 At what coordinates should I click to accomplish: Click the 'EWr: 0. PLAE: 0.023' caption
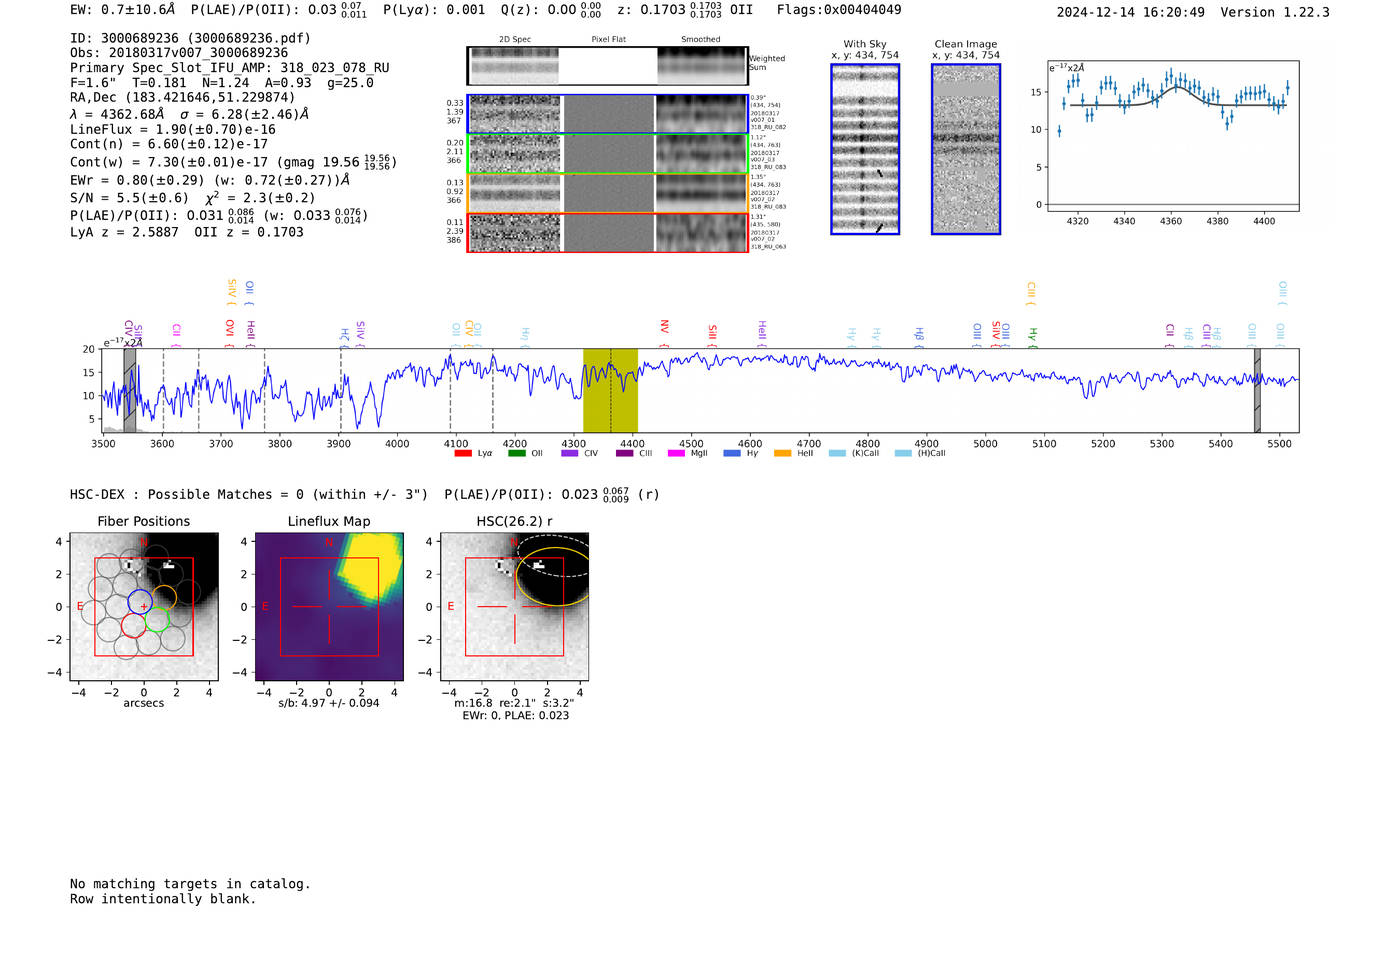[515, 716]
